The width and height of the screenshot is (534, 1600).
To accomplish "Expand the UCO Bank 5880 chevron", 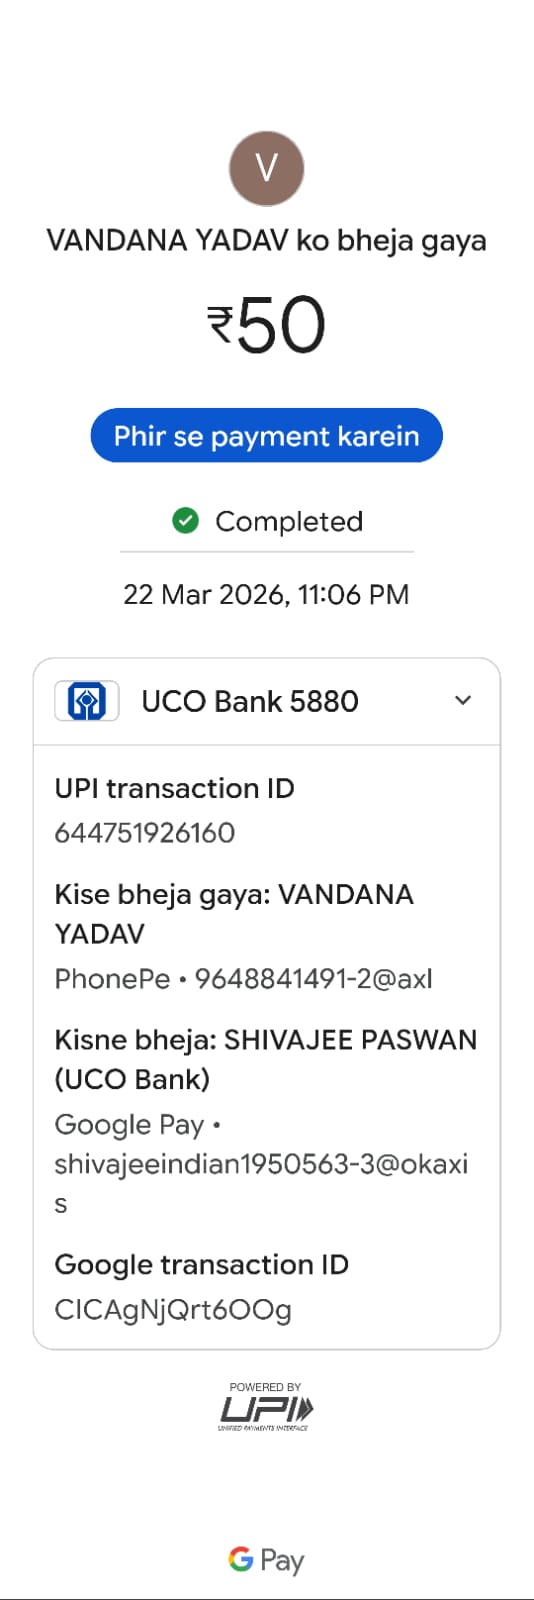I will [462, 700].
